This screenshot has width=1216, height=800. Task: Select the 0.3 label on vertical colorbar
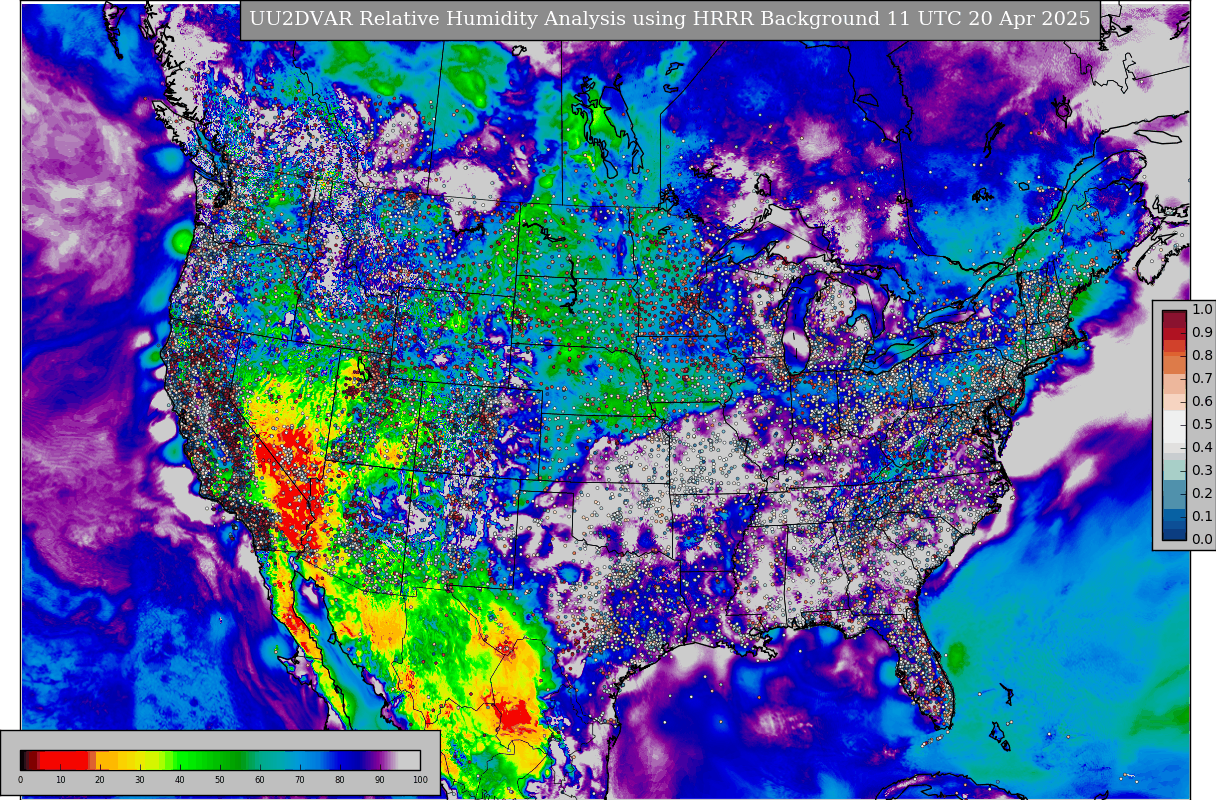click(x=1202, y=470)
